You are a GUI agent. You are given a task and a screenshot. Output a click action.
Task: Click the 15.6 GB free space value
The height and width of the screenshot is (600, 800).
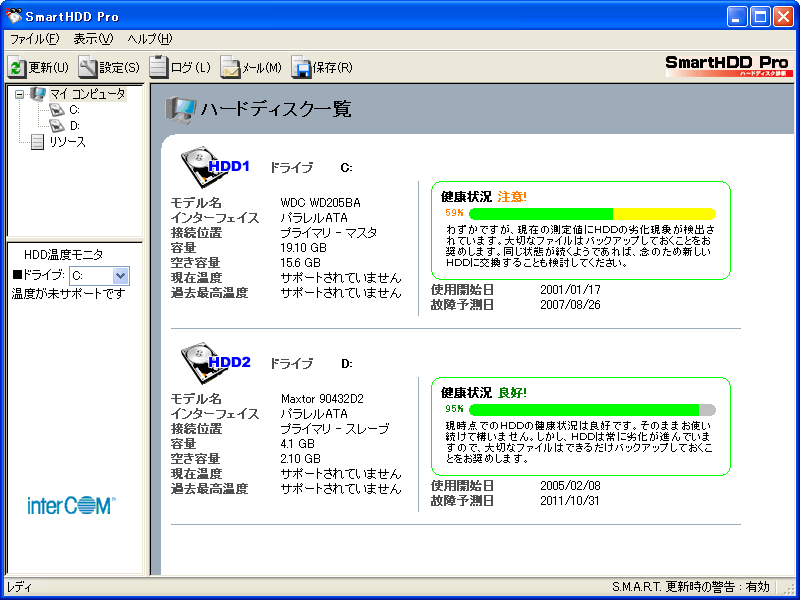[301, 263]
